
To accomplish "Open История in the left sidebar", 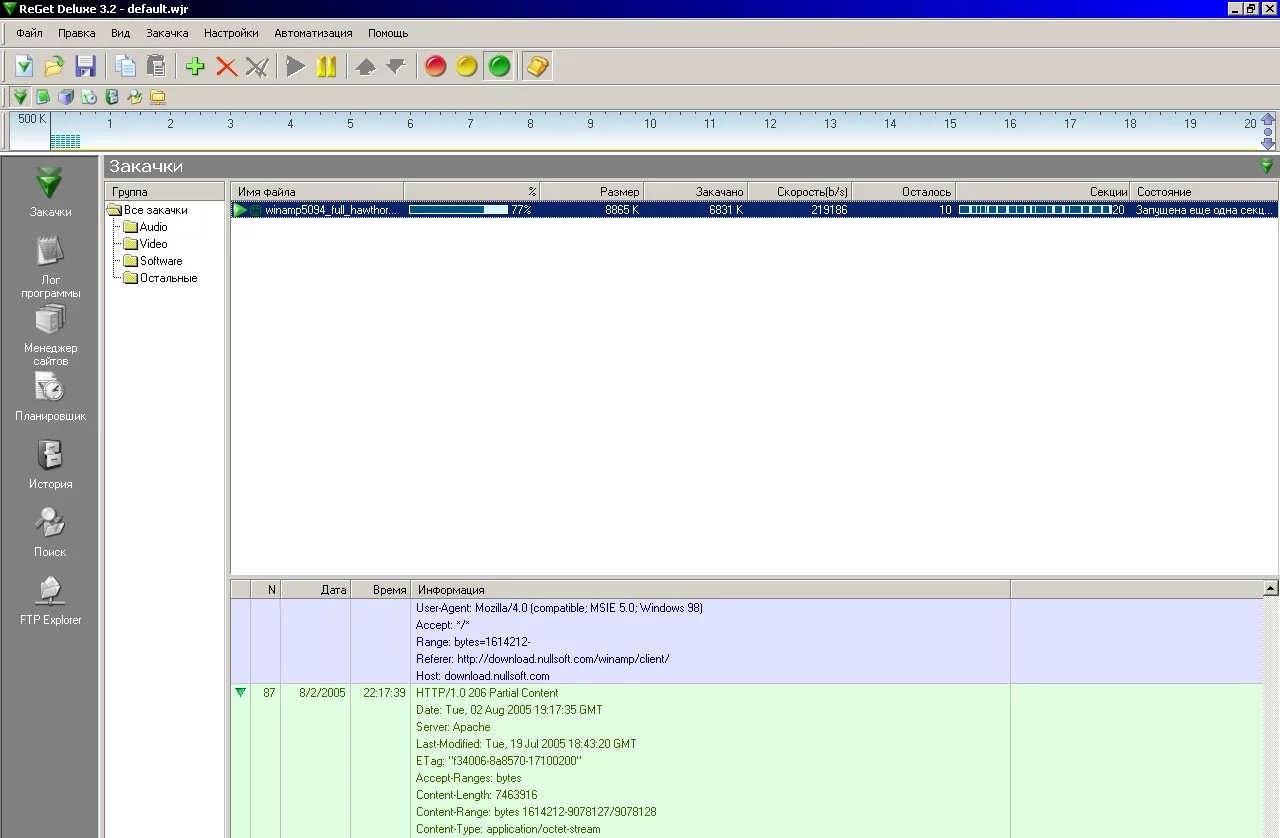I will click(50, 465).
